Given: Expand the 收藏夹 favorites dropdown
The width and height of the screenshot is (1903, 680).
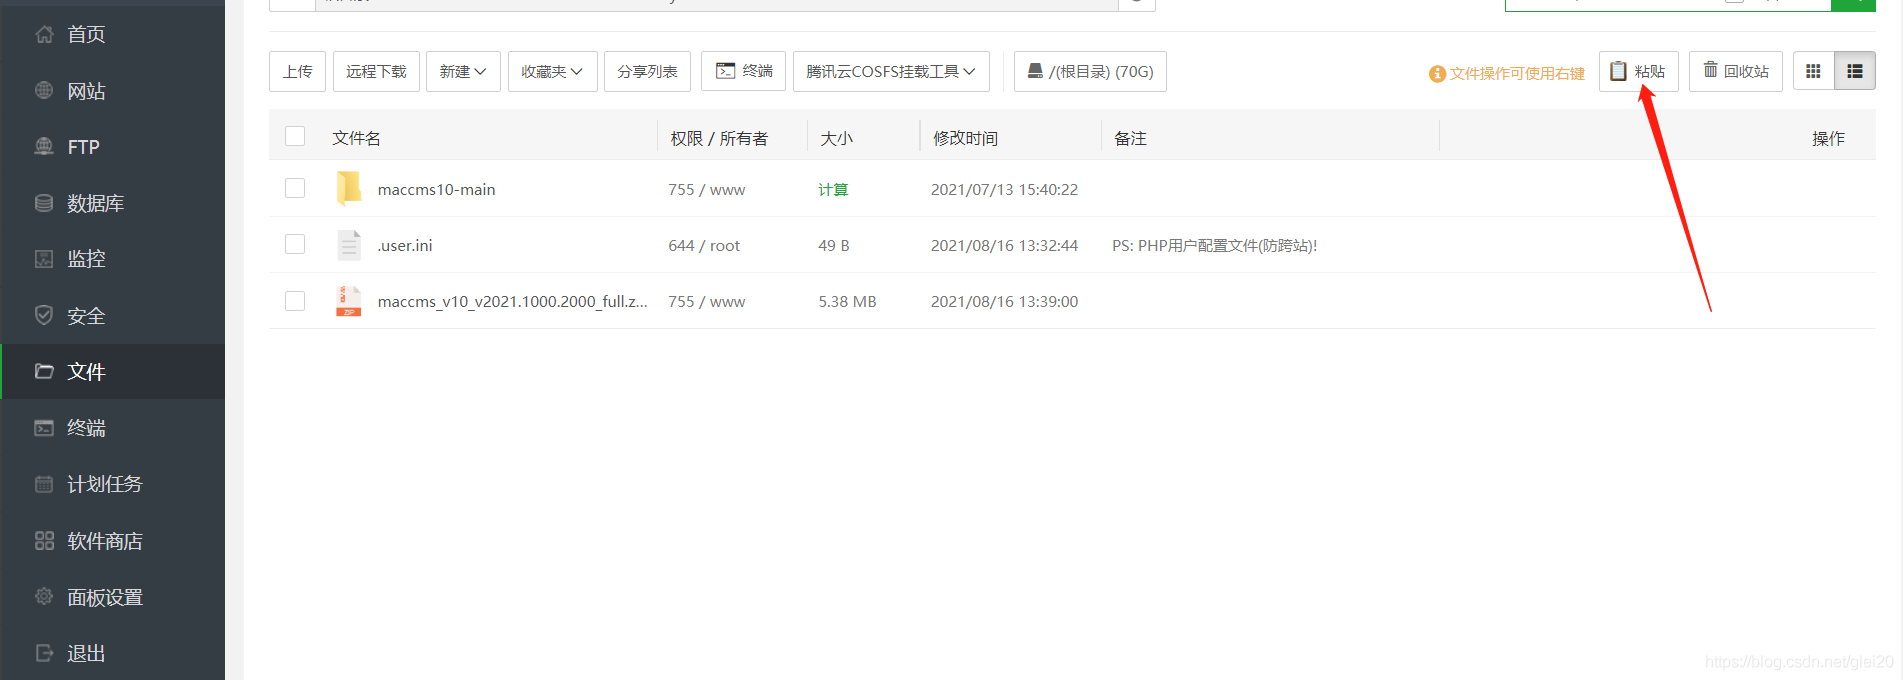Looking at the screenshot, I should (x=552, y=71).
